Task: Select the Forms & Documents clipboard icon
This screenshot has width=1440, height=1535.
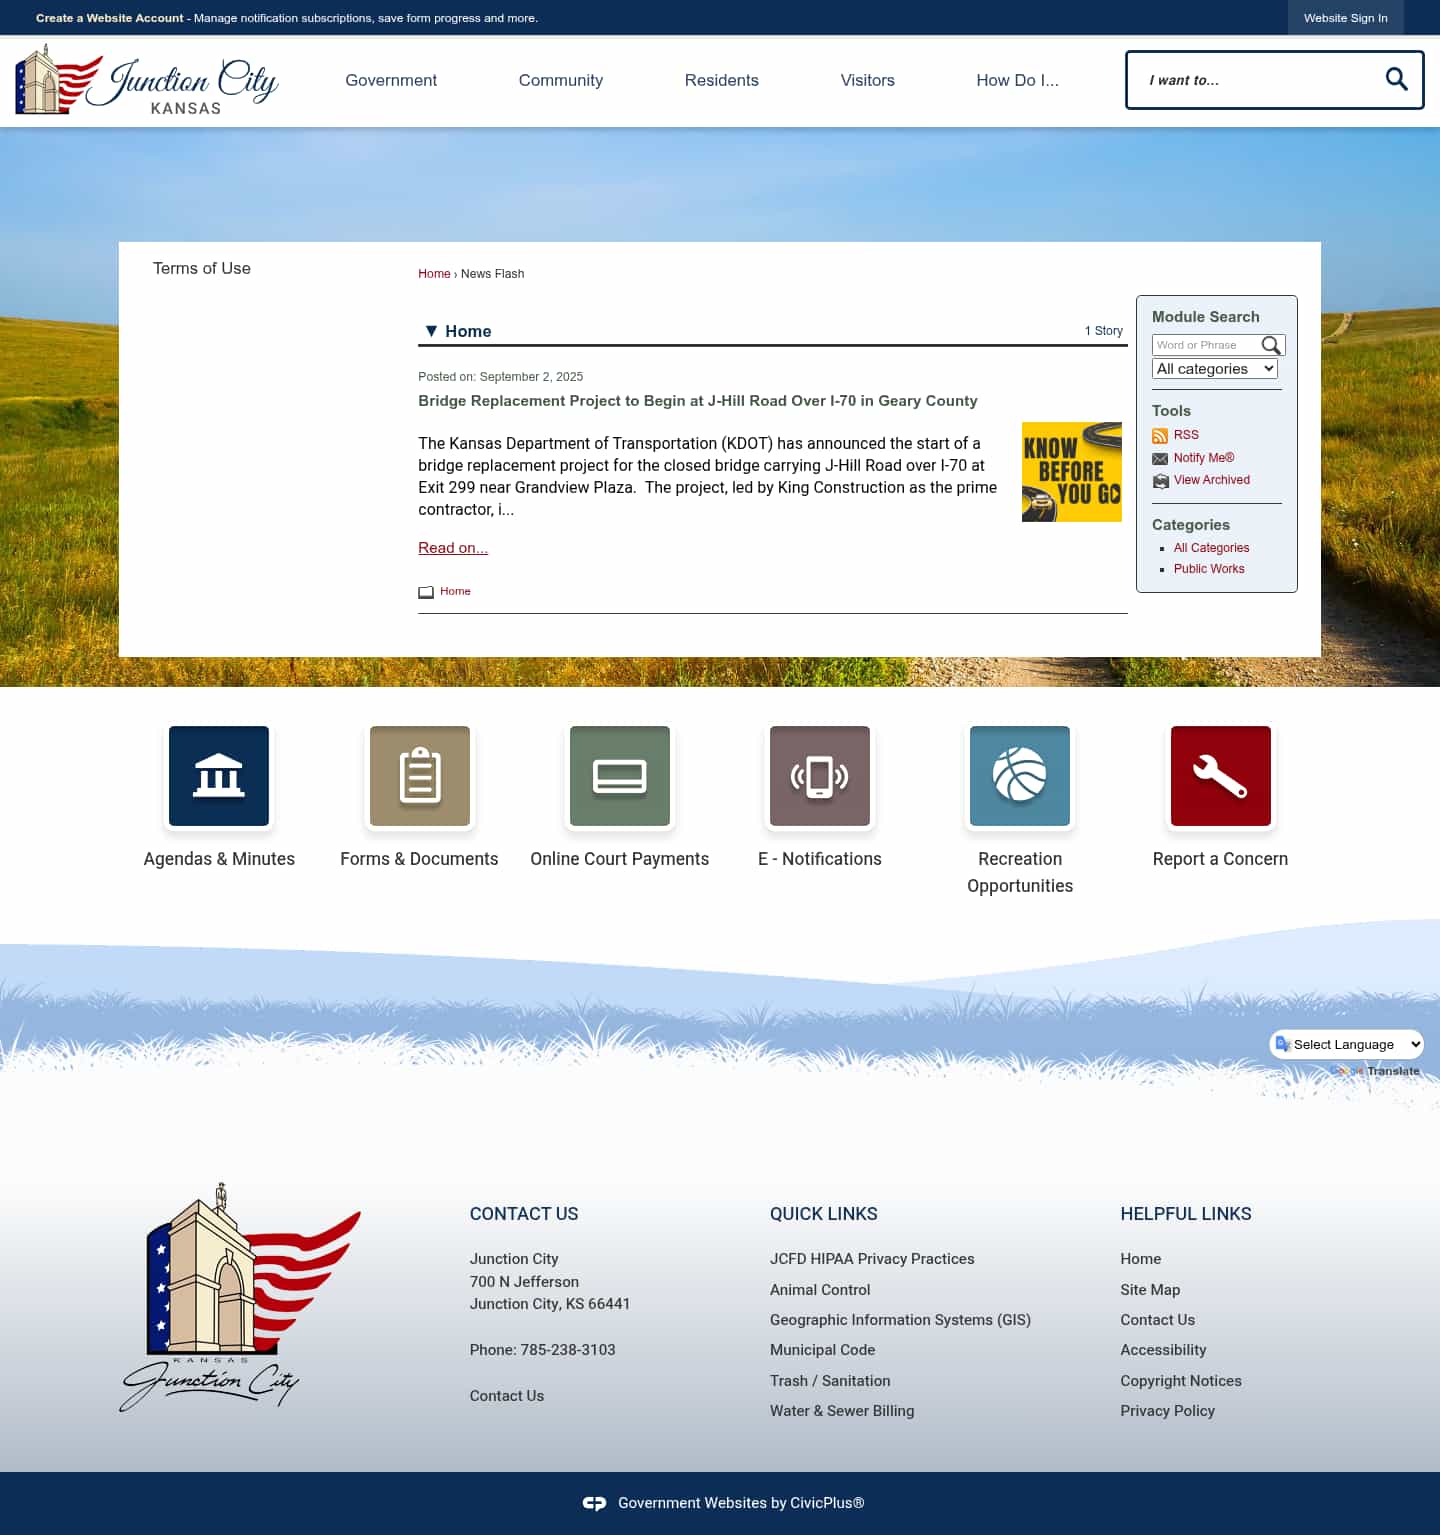Action: pyautogui.click(x=419, y=776)
